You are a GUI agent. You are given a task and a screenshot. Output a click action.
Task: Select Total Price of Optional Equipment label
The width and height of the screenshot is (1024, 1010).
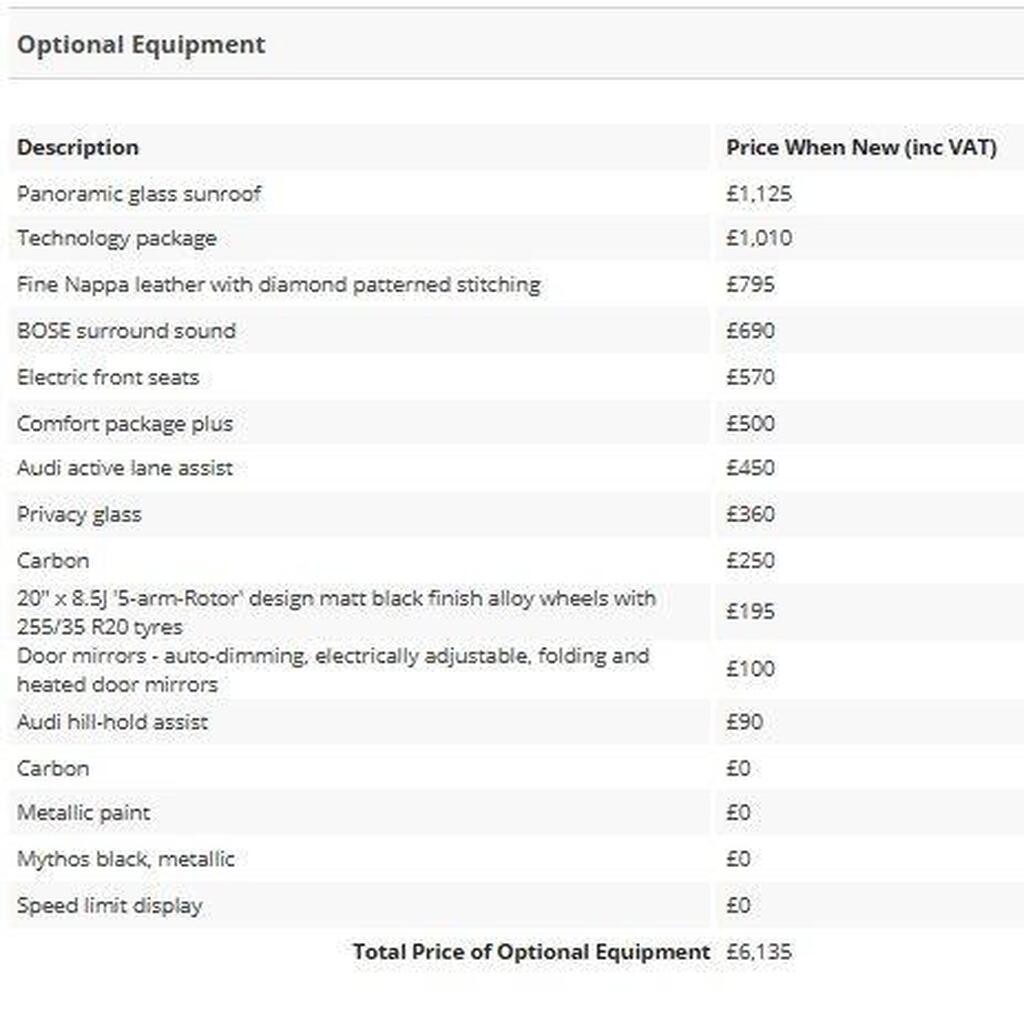tap(532, 952)
